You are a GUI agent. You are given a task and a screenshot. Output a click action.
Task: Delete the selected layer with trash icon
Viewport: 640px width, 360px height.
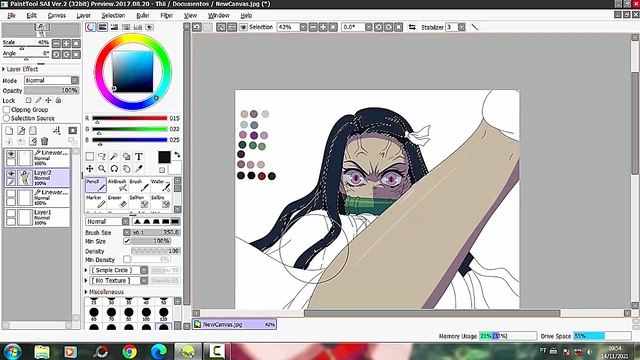click(x=44, y=141)
